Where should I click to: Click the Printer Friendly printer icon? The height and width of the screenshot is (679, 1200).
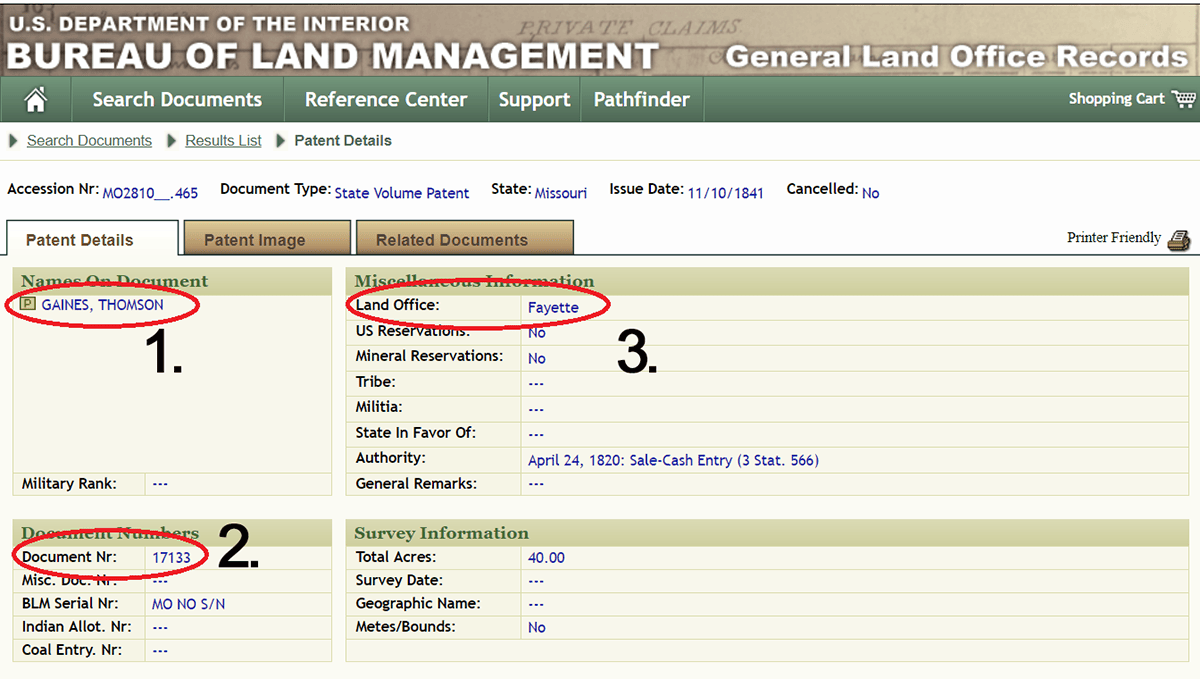(1179, 239)
